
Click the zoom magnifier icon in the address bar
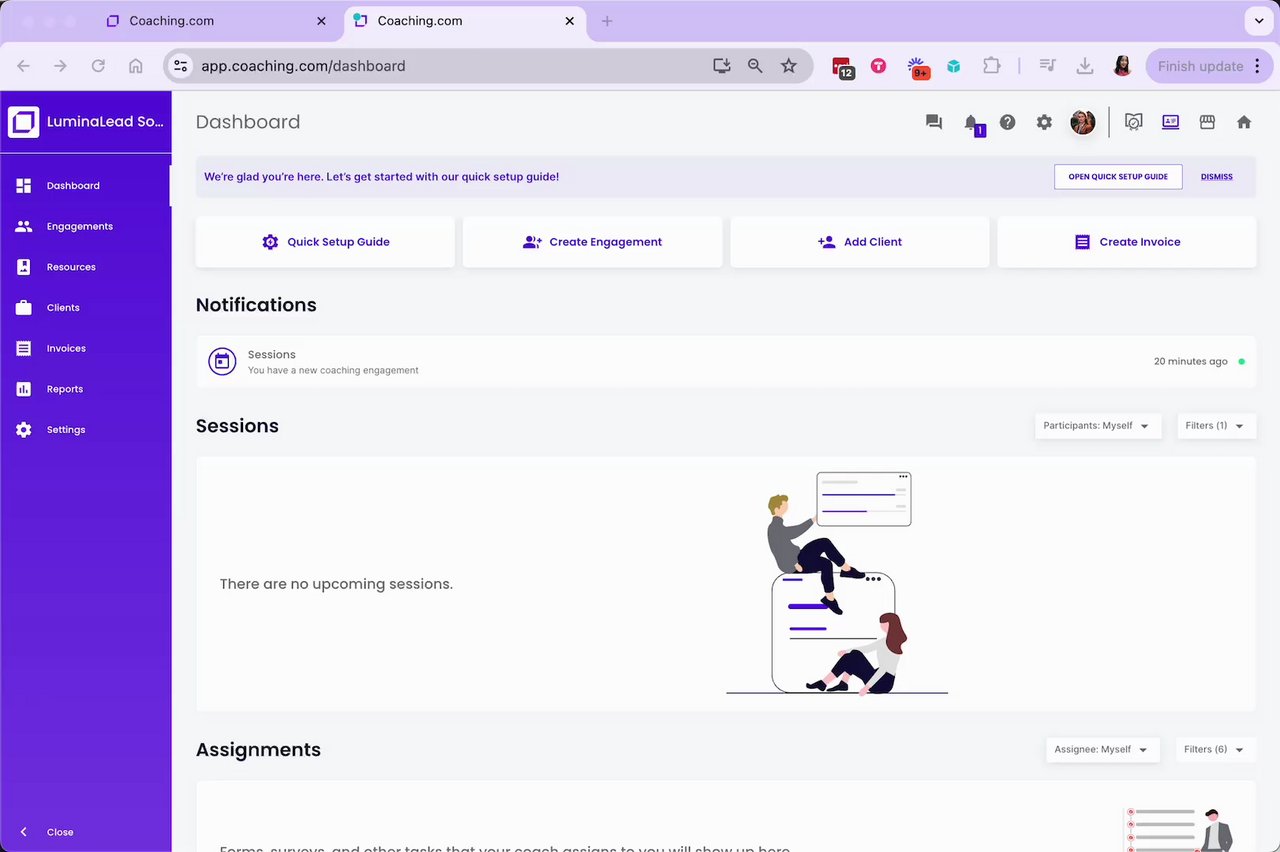pyautogui.click(x=755, y=66)
